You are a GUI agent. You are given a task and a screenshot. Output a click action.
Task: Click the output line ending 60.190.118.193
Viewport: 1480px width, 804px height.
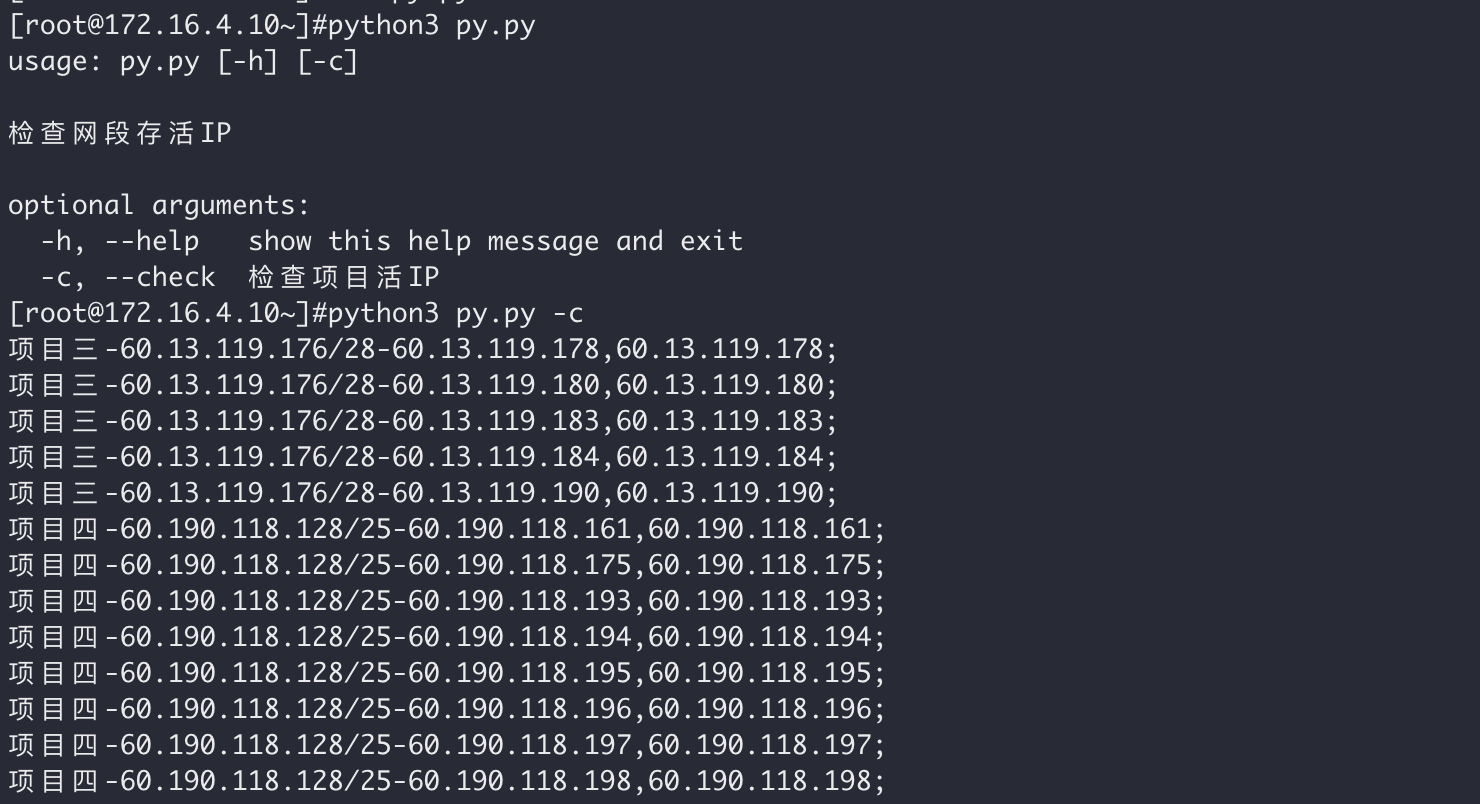(447, 601)
